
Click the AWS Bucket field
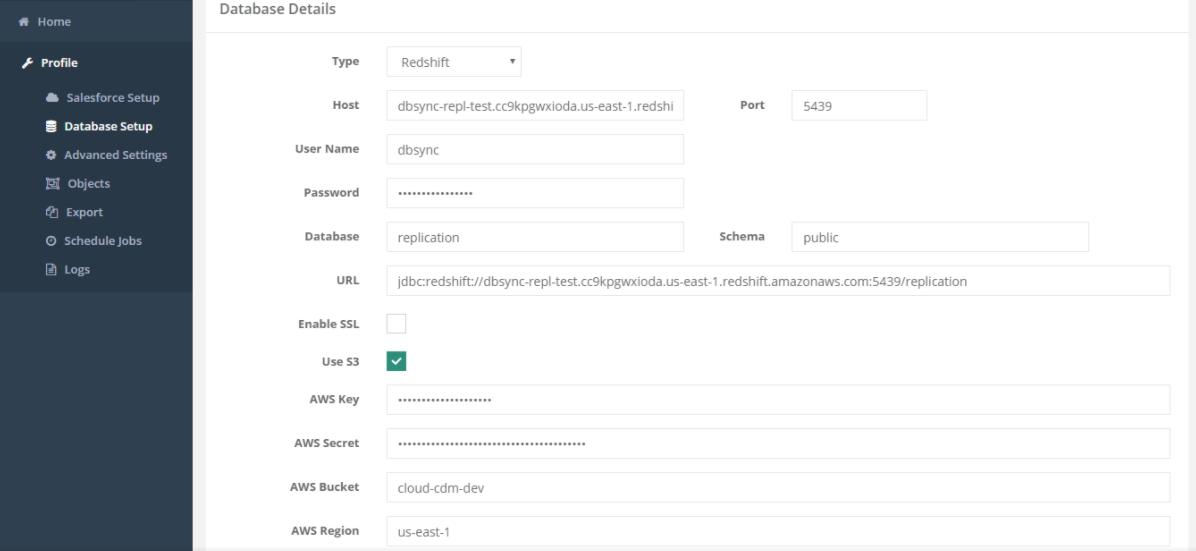(777, 488)
